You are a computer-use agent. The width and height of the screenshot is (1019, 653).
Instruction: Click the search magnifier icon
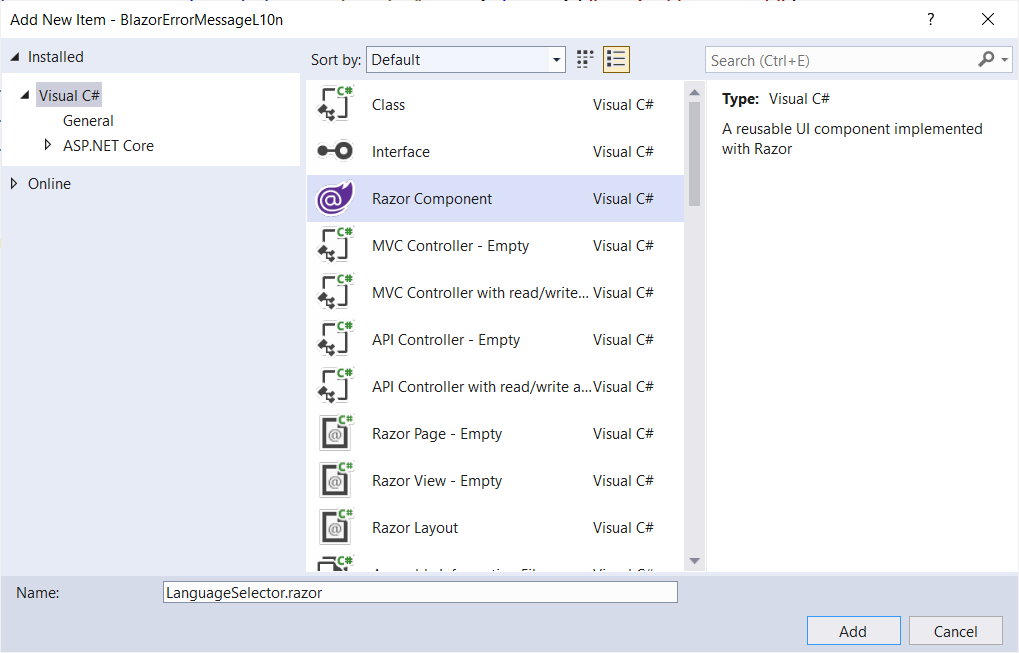(x=986, y=60)
